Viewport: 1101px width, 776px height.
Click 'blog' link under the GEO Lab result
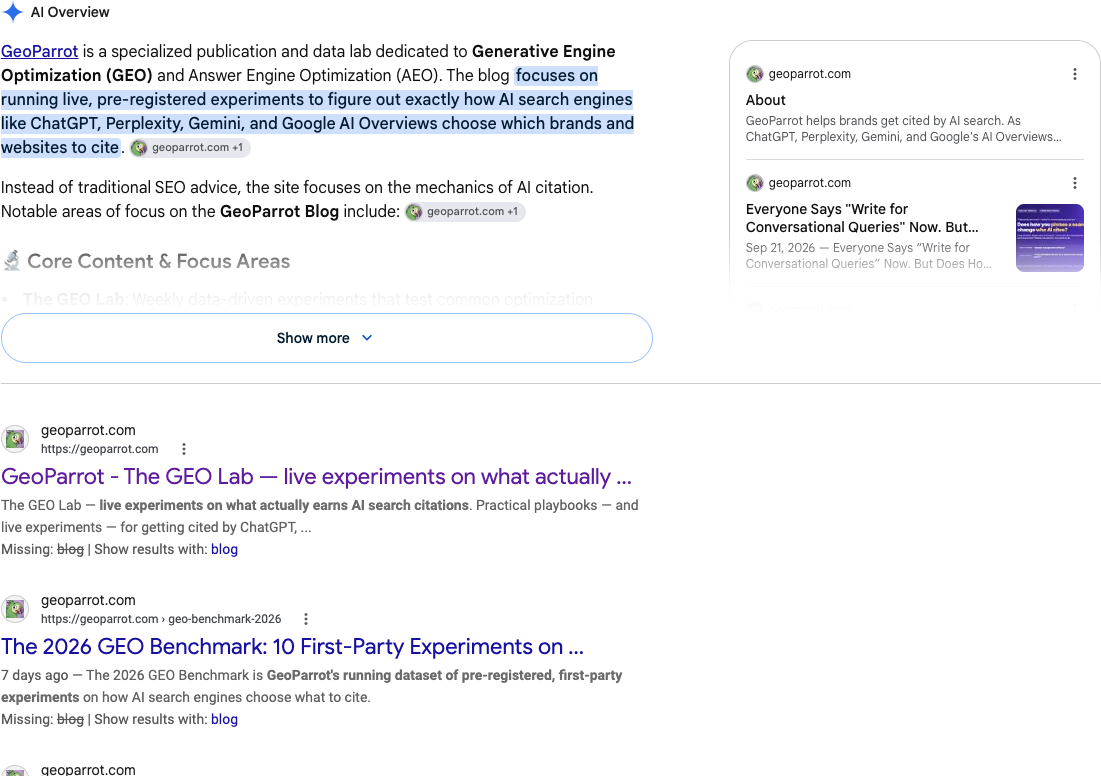click(x=224, y=549)
